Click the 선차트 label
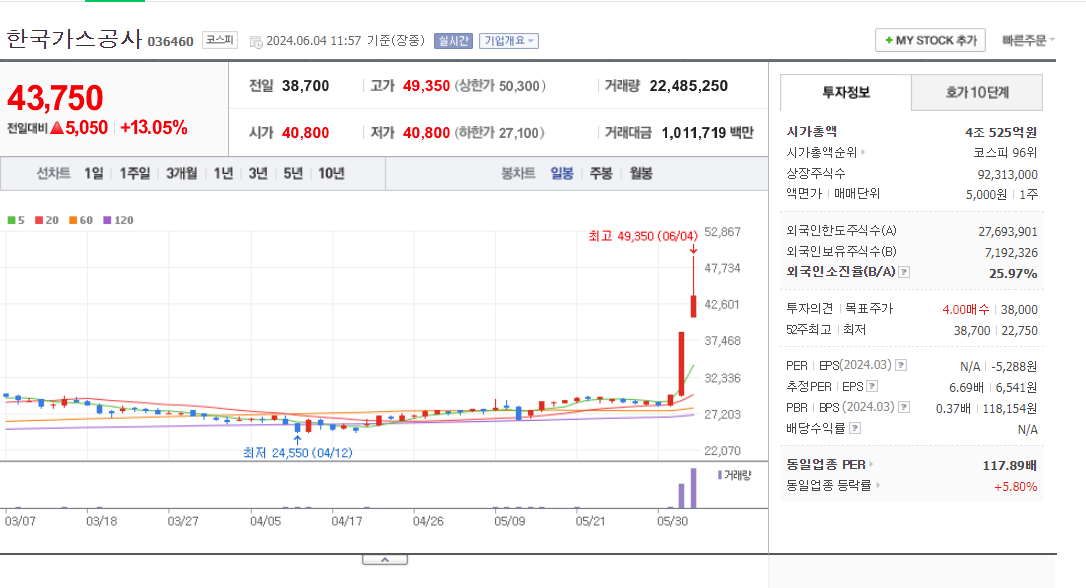This screenshot has width=1086, height=588. [x=53, y=173]
